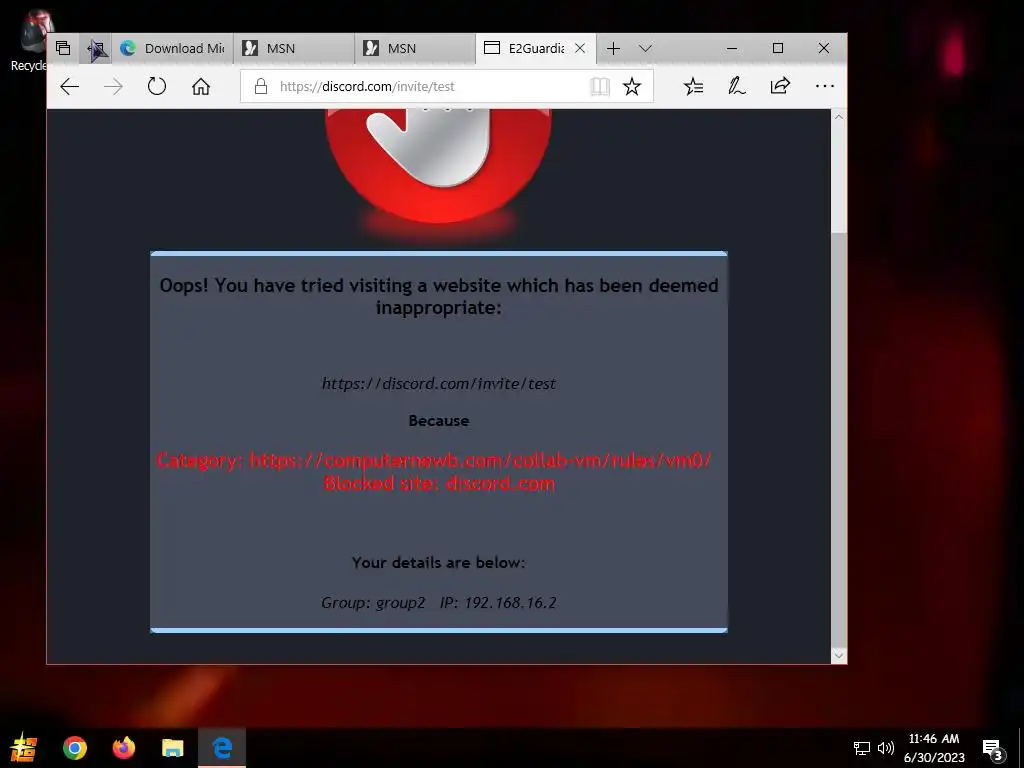1024x768 pixels.
Task: Share this page
Action: pyautogui.click(x=780, y=86)
